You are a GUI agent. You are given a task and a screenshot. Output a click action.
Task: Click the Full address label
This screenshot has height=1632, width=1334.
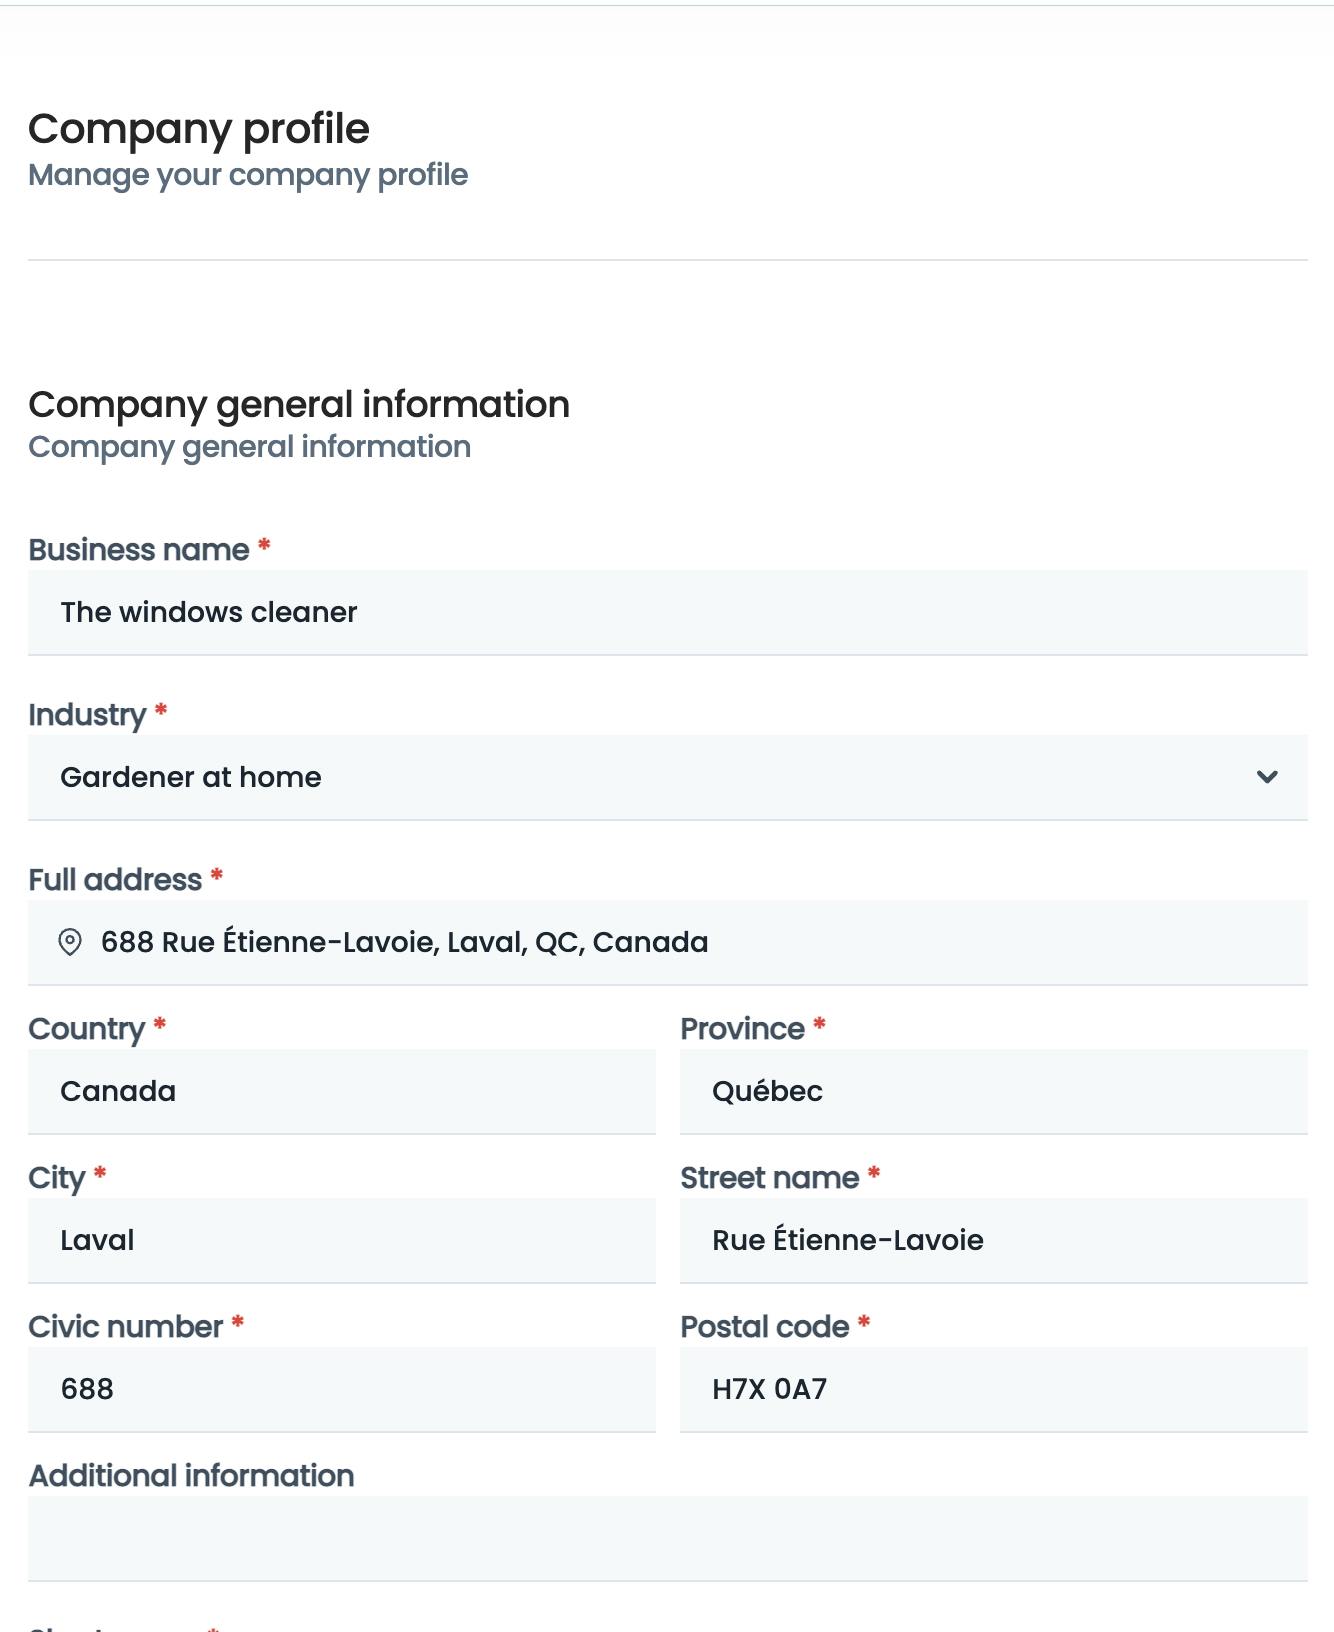(x=115, y=880)
